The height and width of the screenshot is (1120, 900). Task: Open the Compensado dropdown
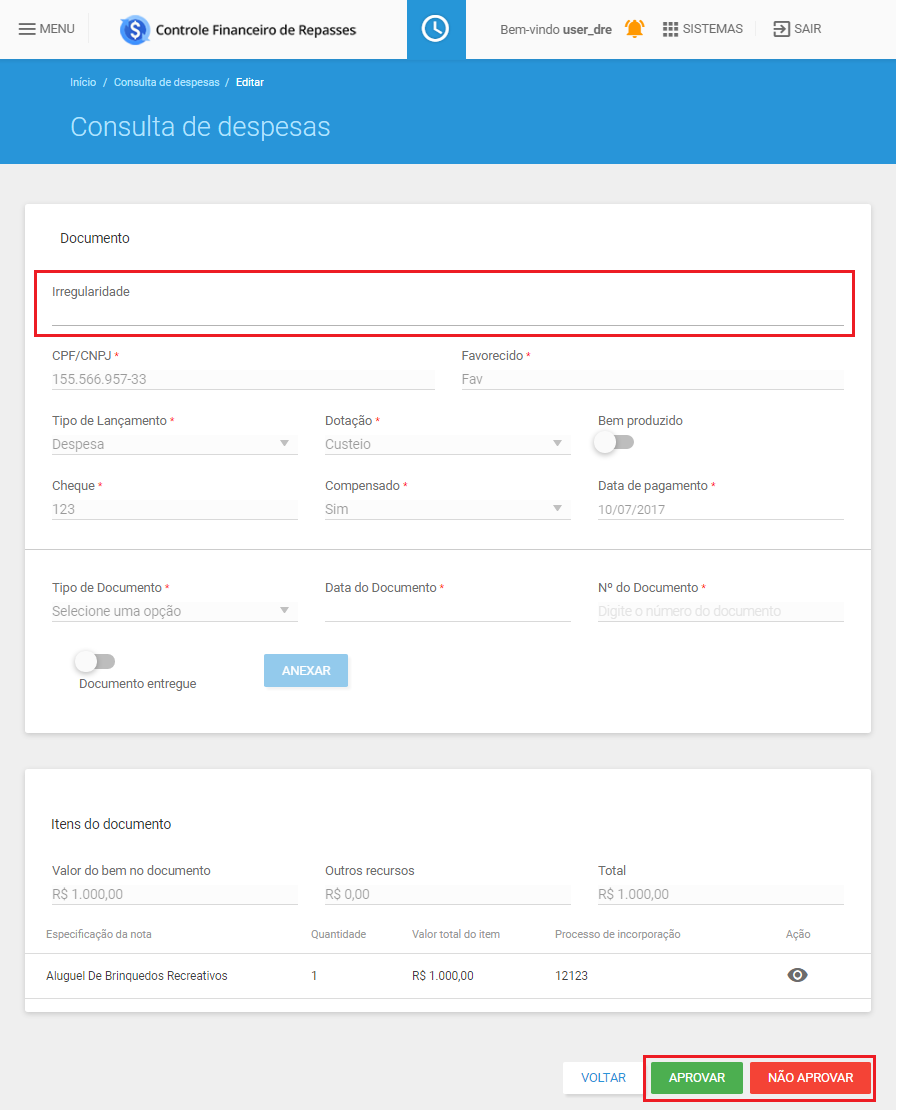click(447, 509)
